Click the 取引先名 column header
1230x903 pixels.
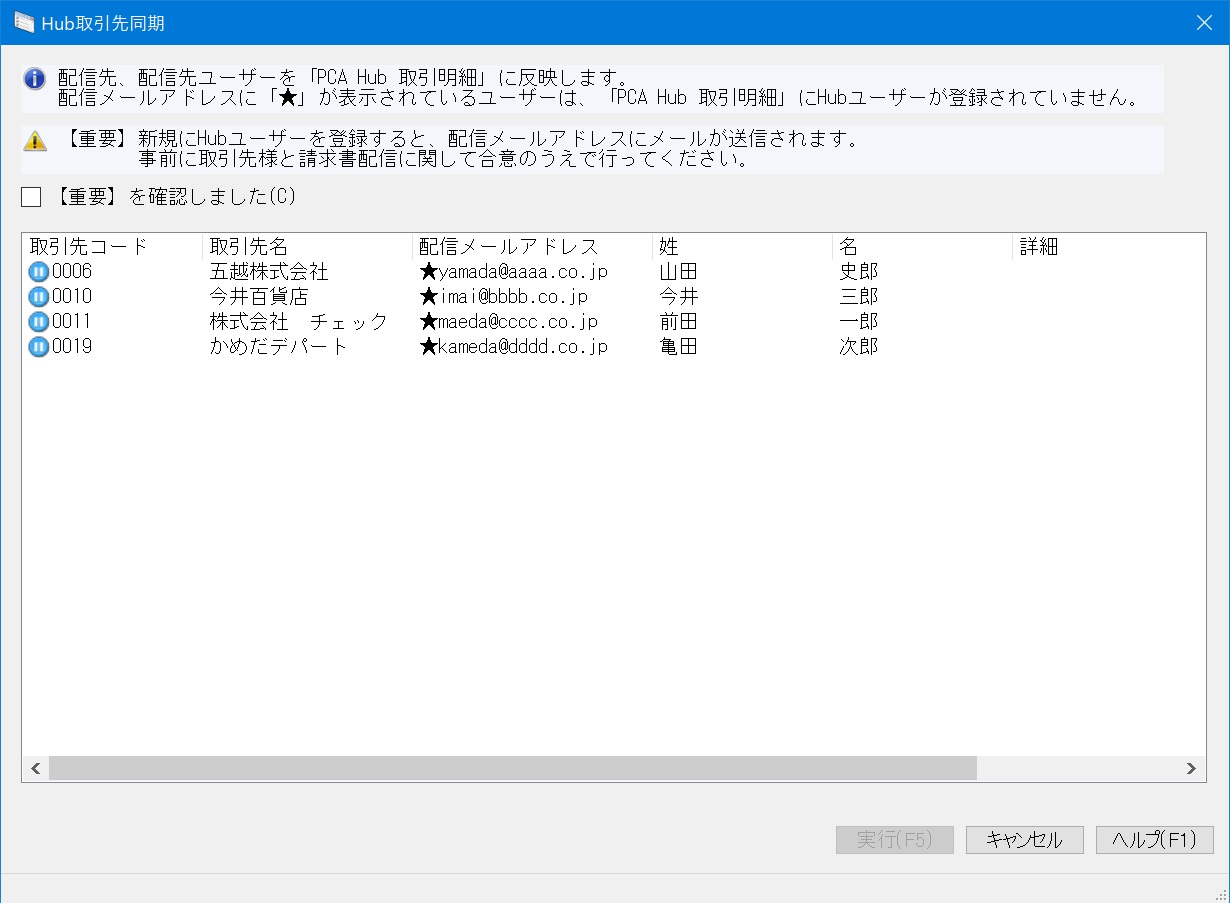[307, 247]
